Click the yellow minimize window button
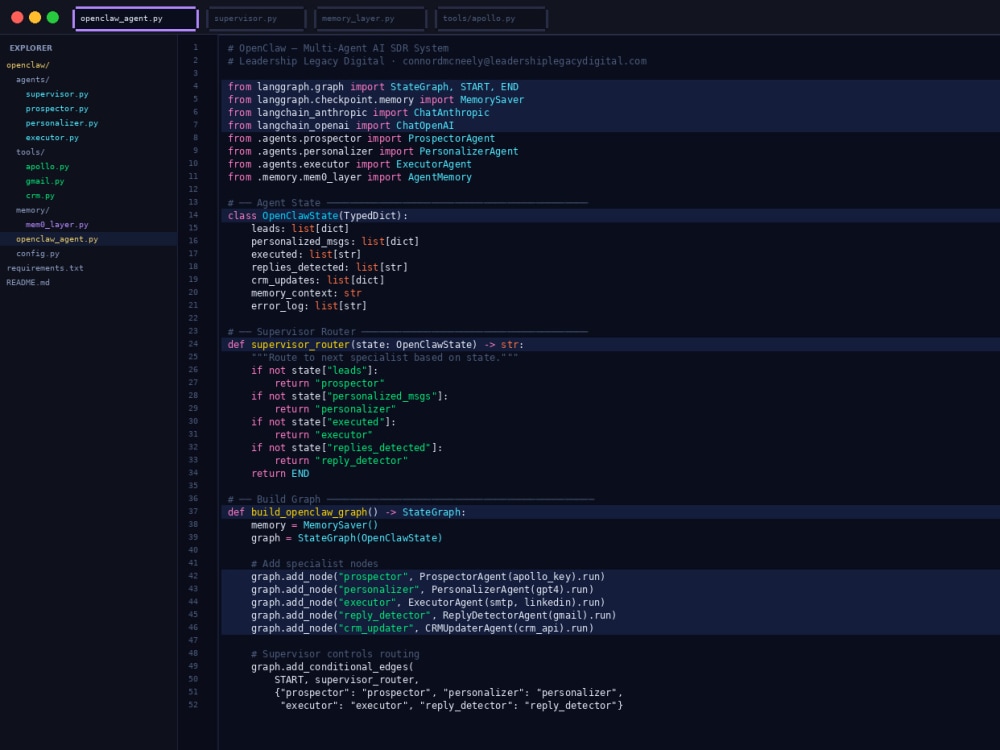Viewport: 1000px width, 750px height. [35, 17]
